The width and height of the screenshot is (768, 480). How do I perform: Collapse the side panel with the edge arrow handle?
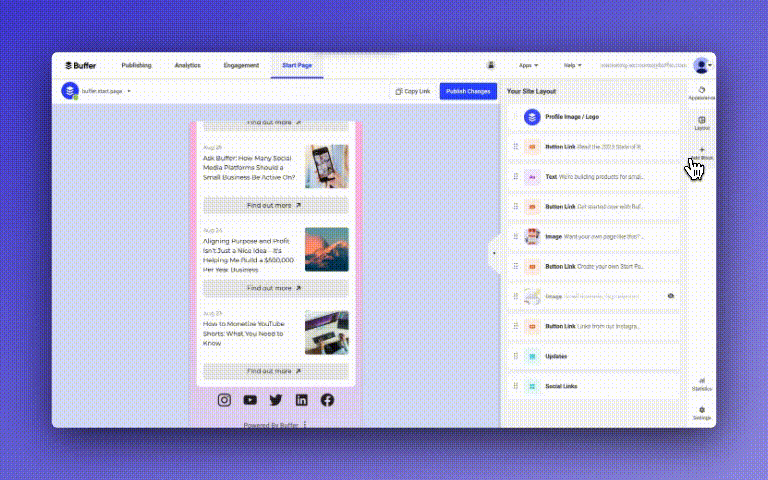click(494, 253)
